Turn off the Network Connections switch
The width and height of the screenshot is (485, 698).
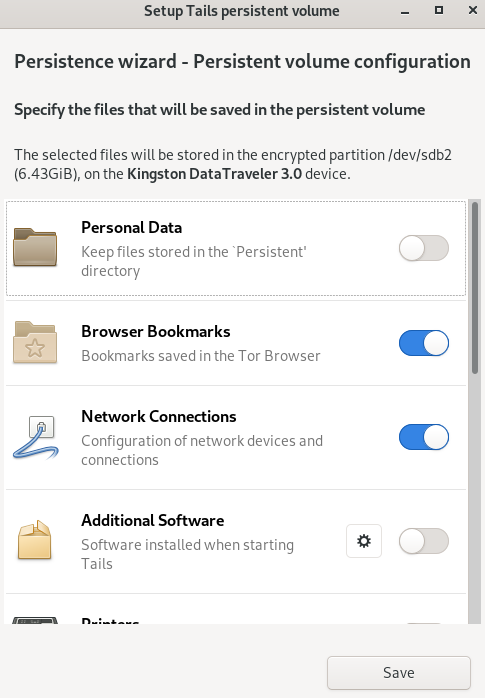[x=424, y=437]
